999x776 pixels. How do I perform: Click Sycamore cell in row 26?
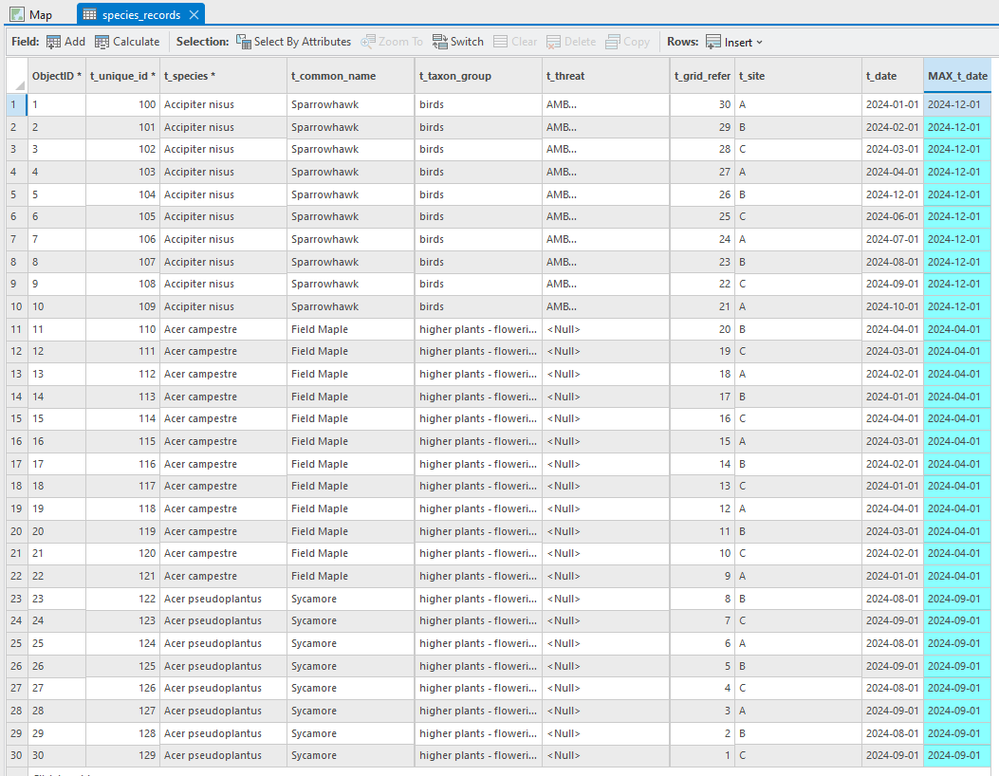(x=350, y=666)
